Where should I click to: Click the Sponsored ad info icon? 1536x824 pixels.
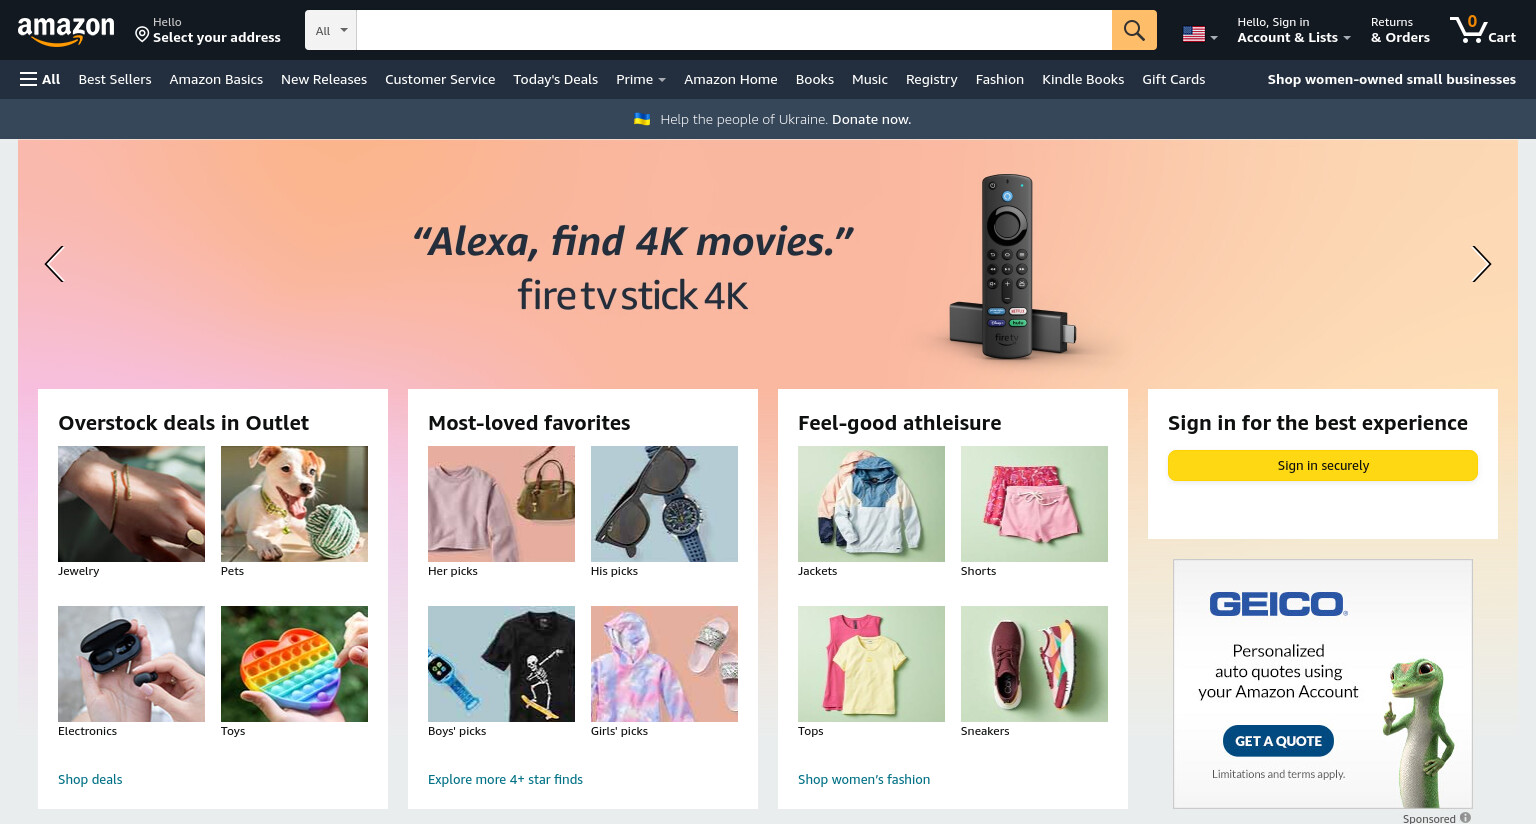[x=1465, y=818]
